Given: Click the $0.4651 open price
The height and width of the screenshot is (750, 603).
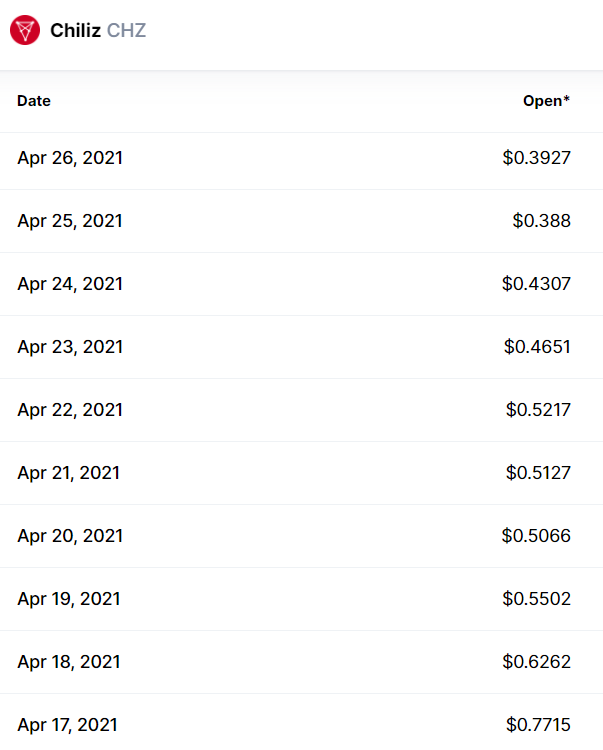Looking at the screenshot, I should tap(537, 347).
